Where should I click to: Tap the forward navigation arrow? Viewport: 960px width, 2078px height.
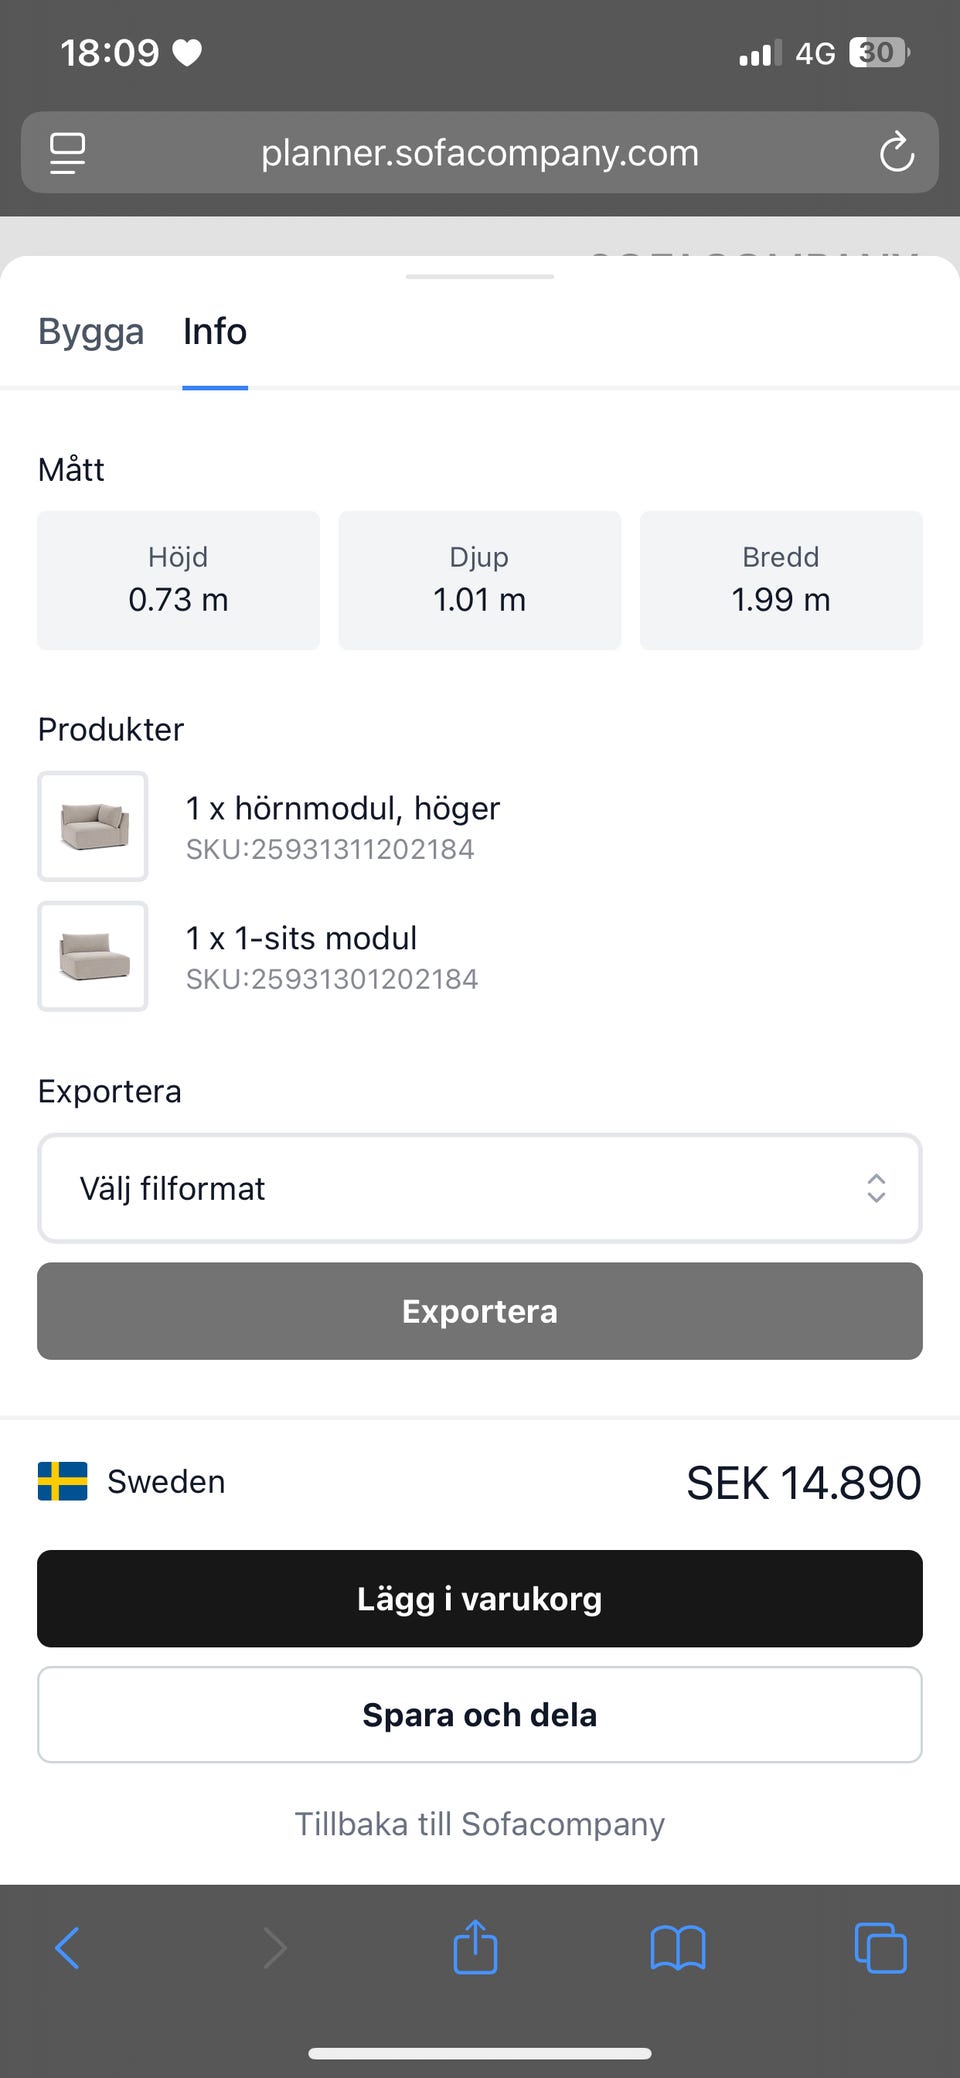click(274, 1948)
